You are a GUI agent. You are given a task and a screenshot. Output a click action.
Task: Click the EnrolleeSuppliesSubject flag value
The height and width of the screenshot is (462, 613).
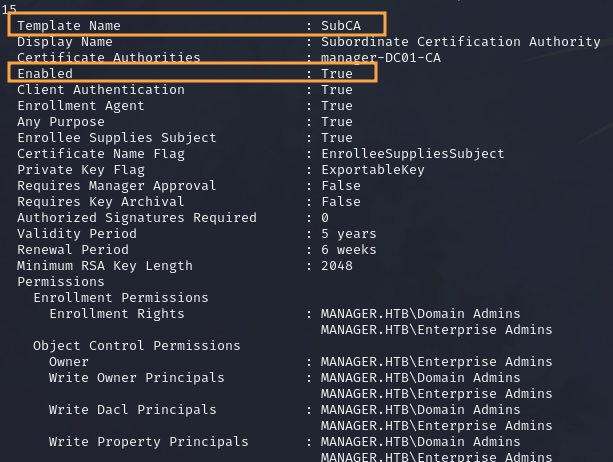(x=413, y=154)
